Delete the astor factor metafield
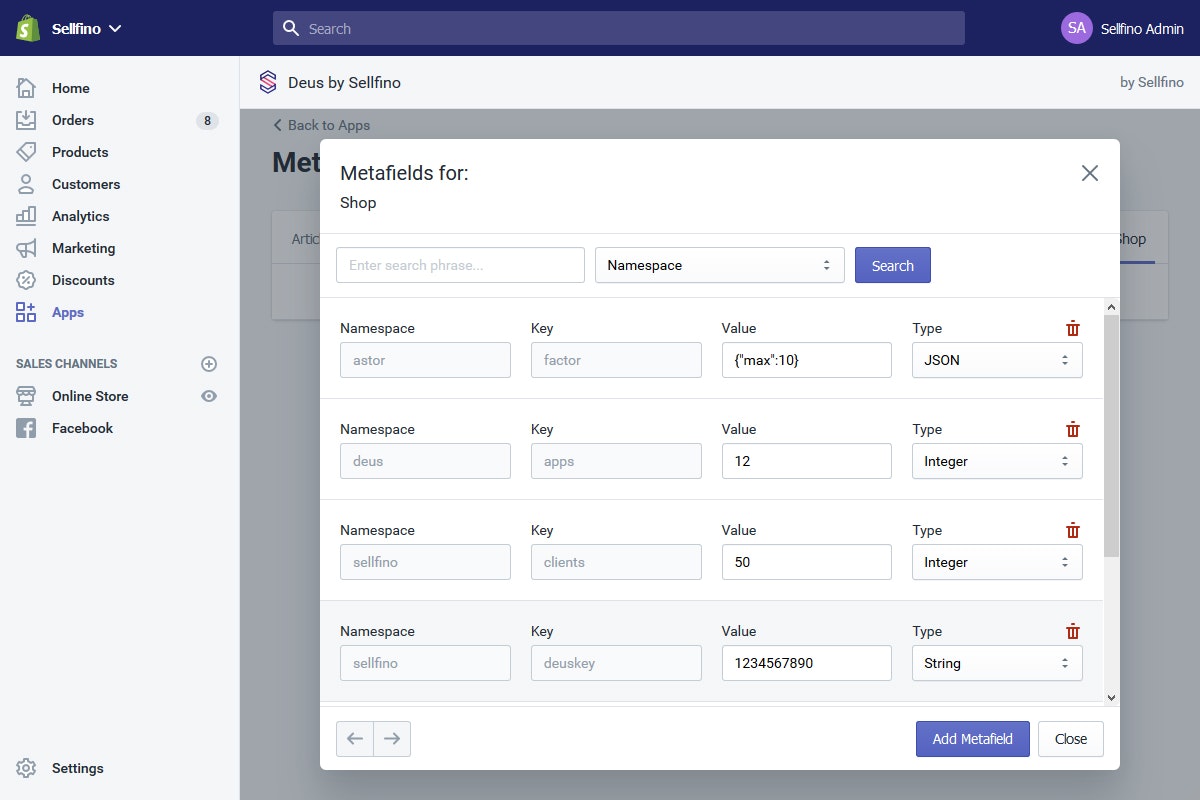This screenshot has width=1200, height=800. [1073, 328]
